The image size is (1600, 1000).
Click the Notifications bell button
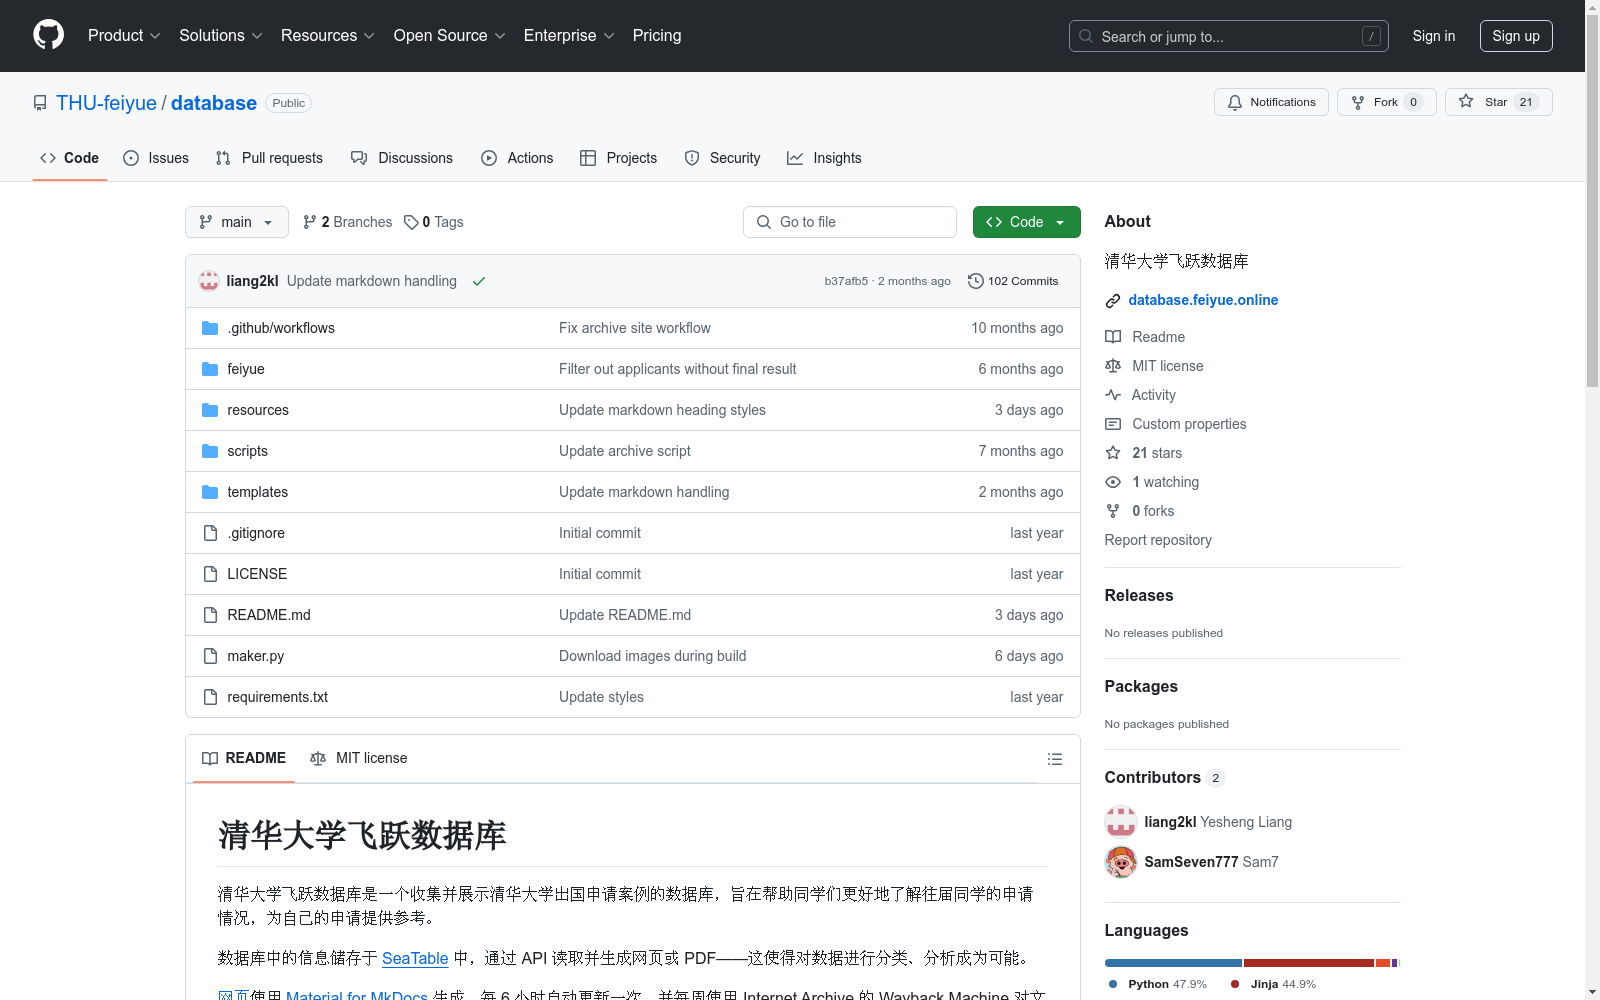(1271, 102)
